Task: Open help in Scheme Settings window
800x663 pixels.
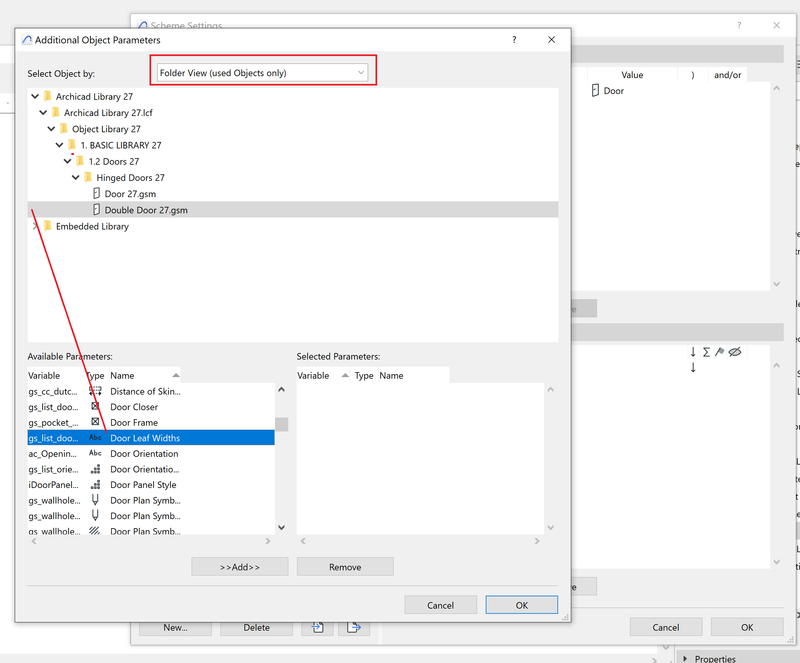Action: (x=739, y=25)
